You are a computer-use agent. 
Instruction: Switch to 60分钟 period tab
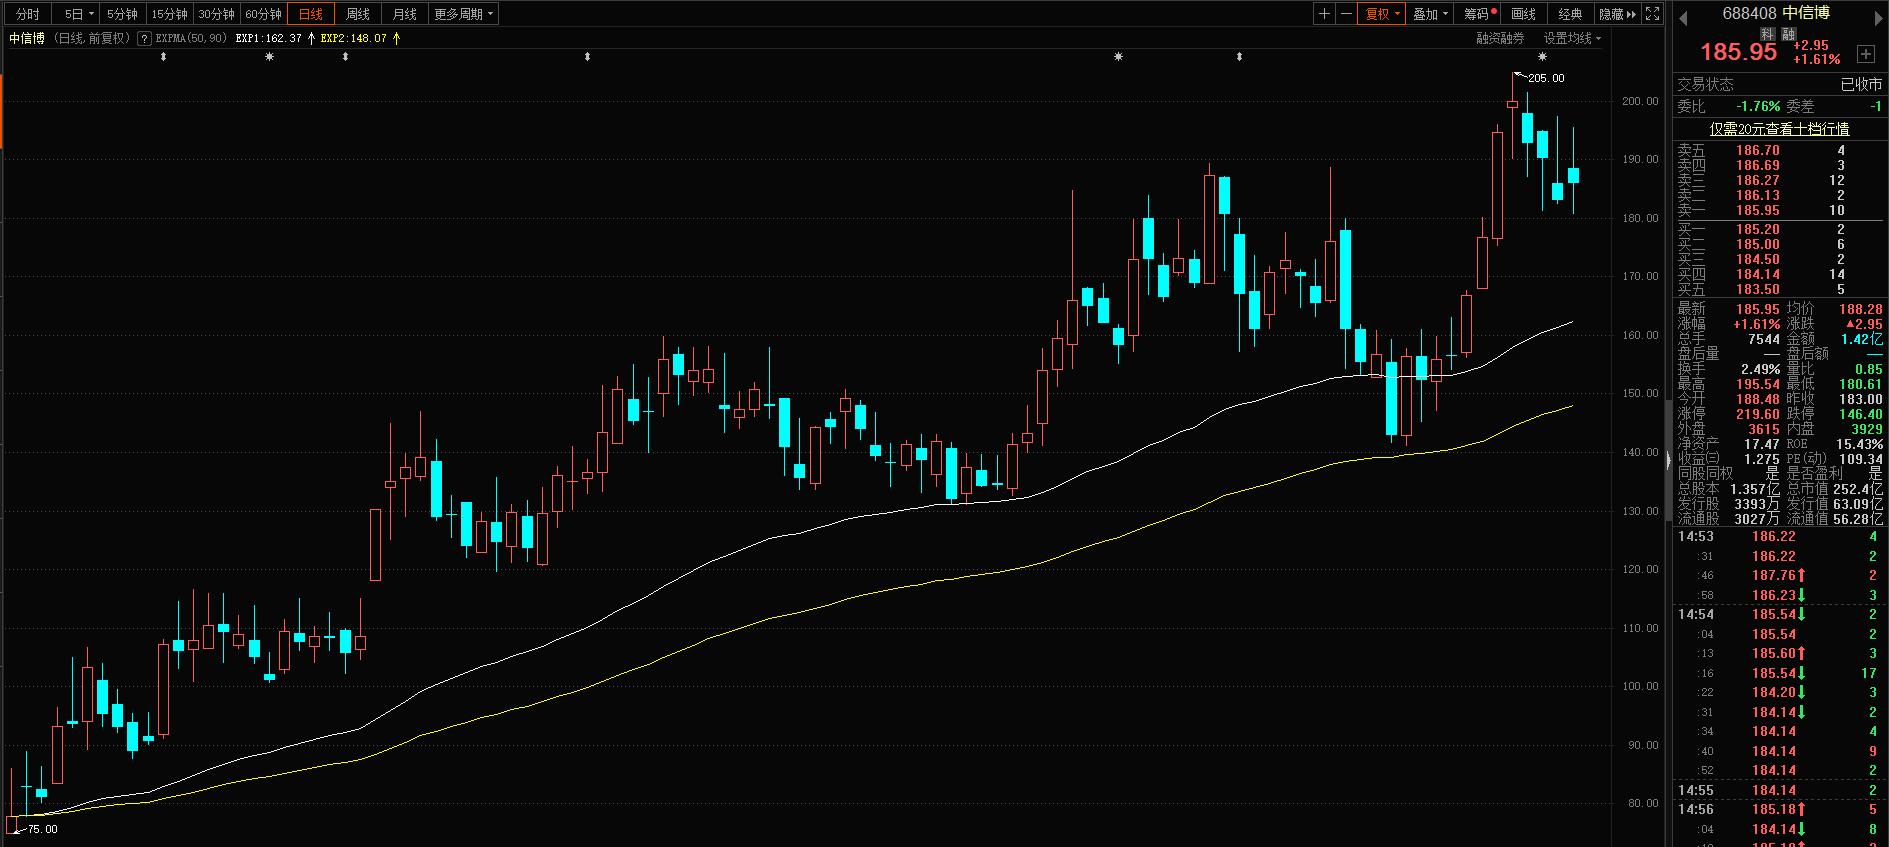pyautogui.click(x=263, y=14)
